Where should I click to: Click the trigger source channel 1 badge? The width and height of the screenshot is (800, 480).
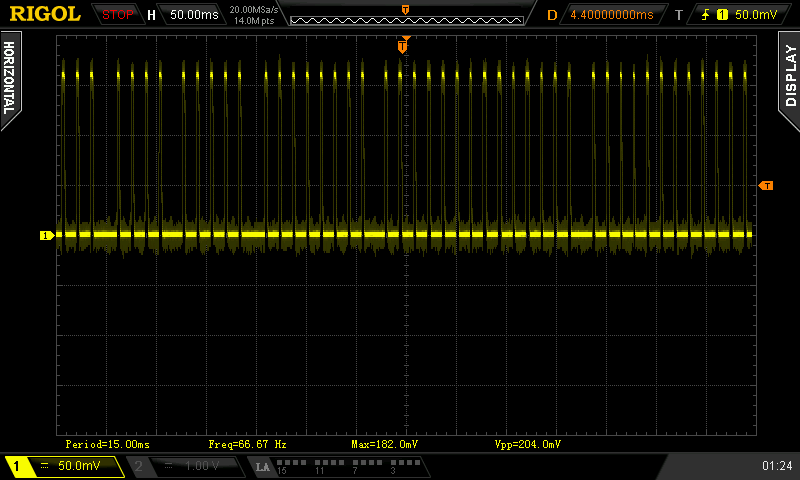(722, 15)
